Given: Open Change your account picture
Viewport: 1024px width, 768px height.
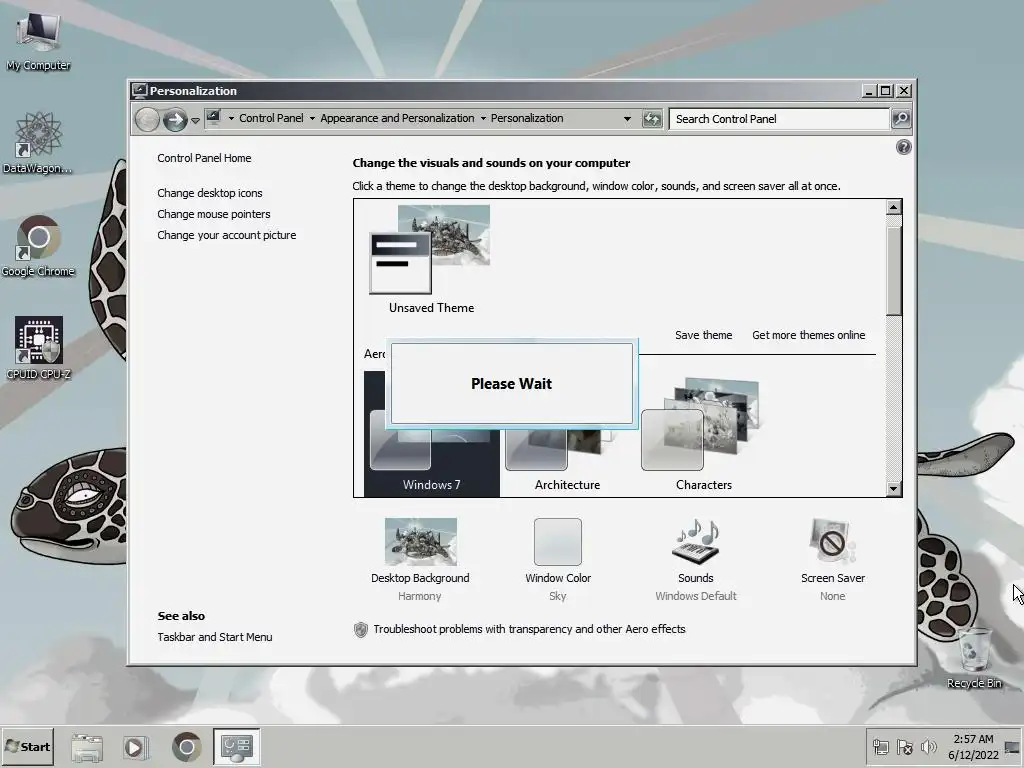Looking at the screenshot, I should [x=227, y=235].
